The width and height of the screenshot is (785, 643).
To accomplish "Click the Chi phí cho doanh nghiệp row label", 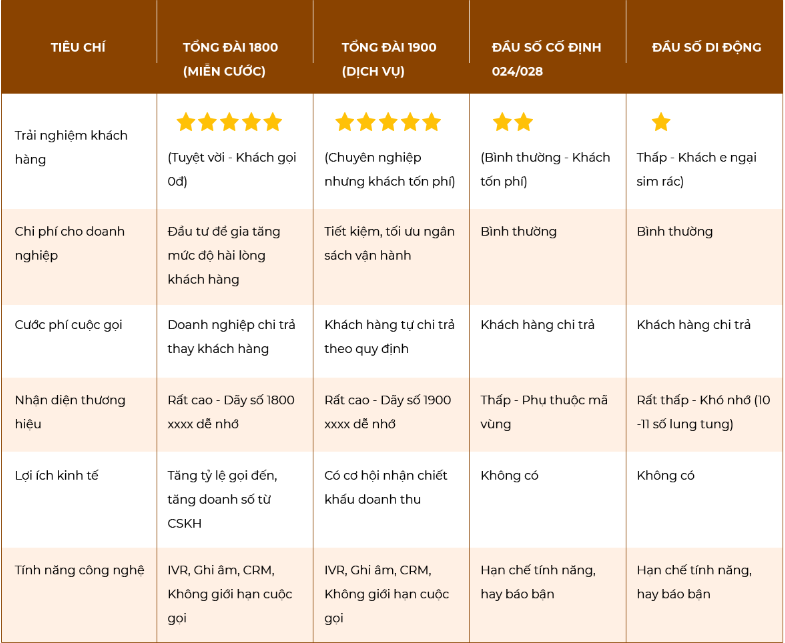I will pyautogui.click(x=70, y=243).
